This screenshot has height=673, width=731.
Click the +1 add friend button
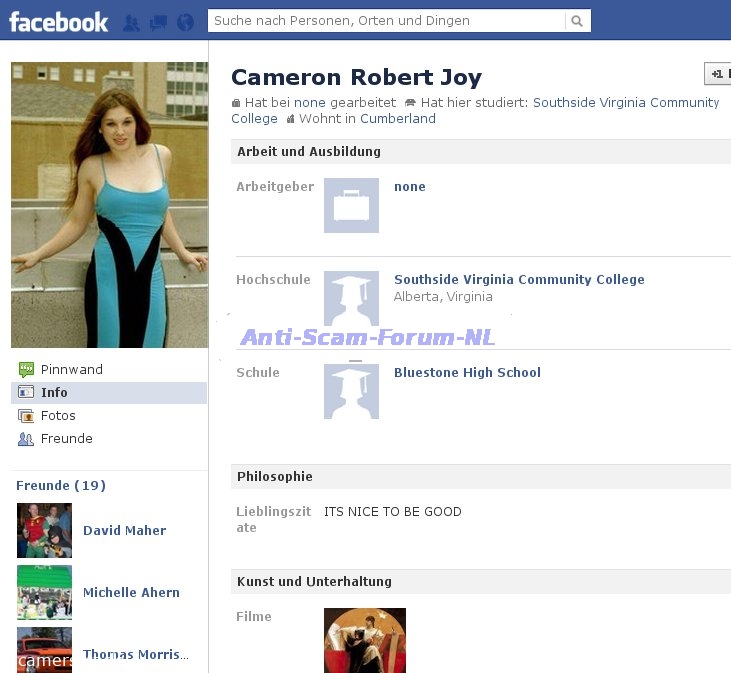click(717, 74)
